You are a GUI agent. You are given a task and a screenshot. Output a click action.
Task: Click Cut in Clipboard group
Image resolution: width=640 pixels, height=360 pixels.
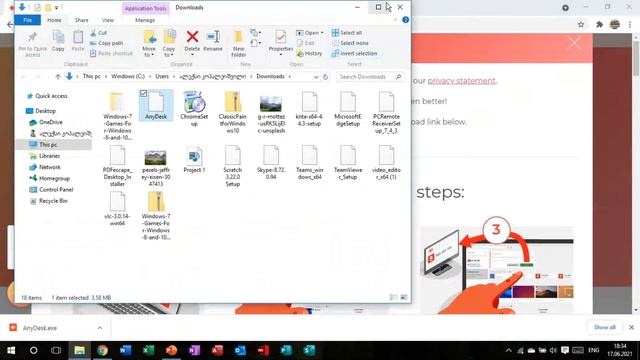[x=99, y=33]
